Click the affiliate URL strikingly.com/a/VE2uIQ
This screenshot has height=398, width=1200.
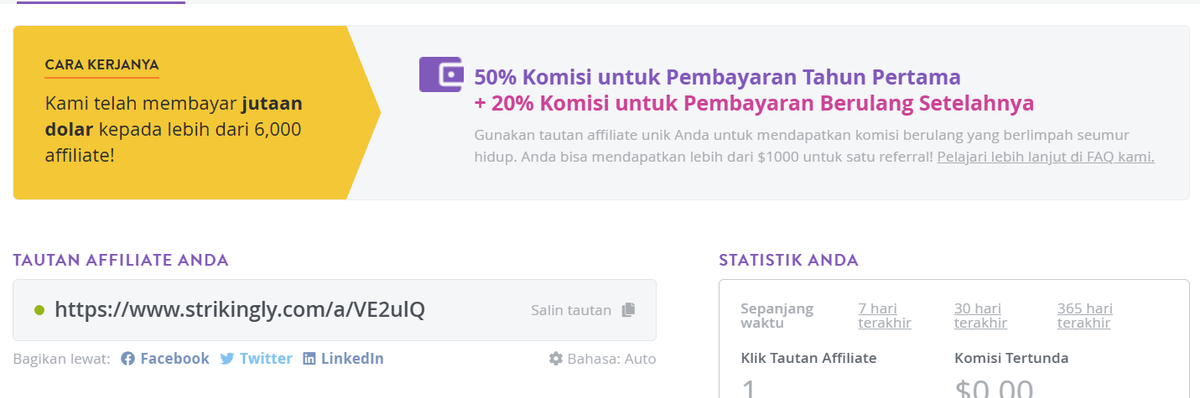tap(239, 310)
